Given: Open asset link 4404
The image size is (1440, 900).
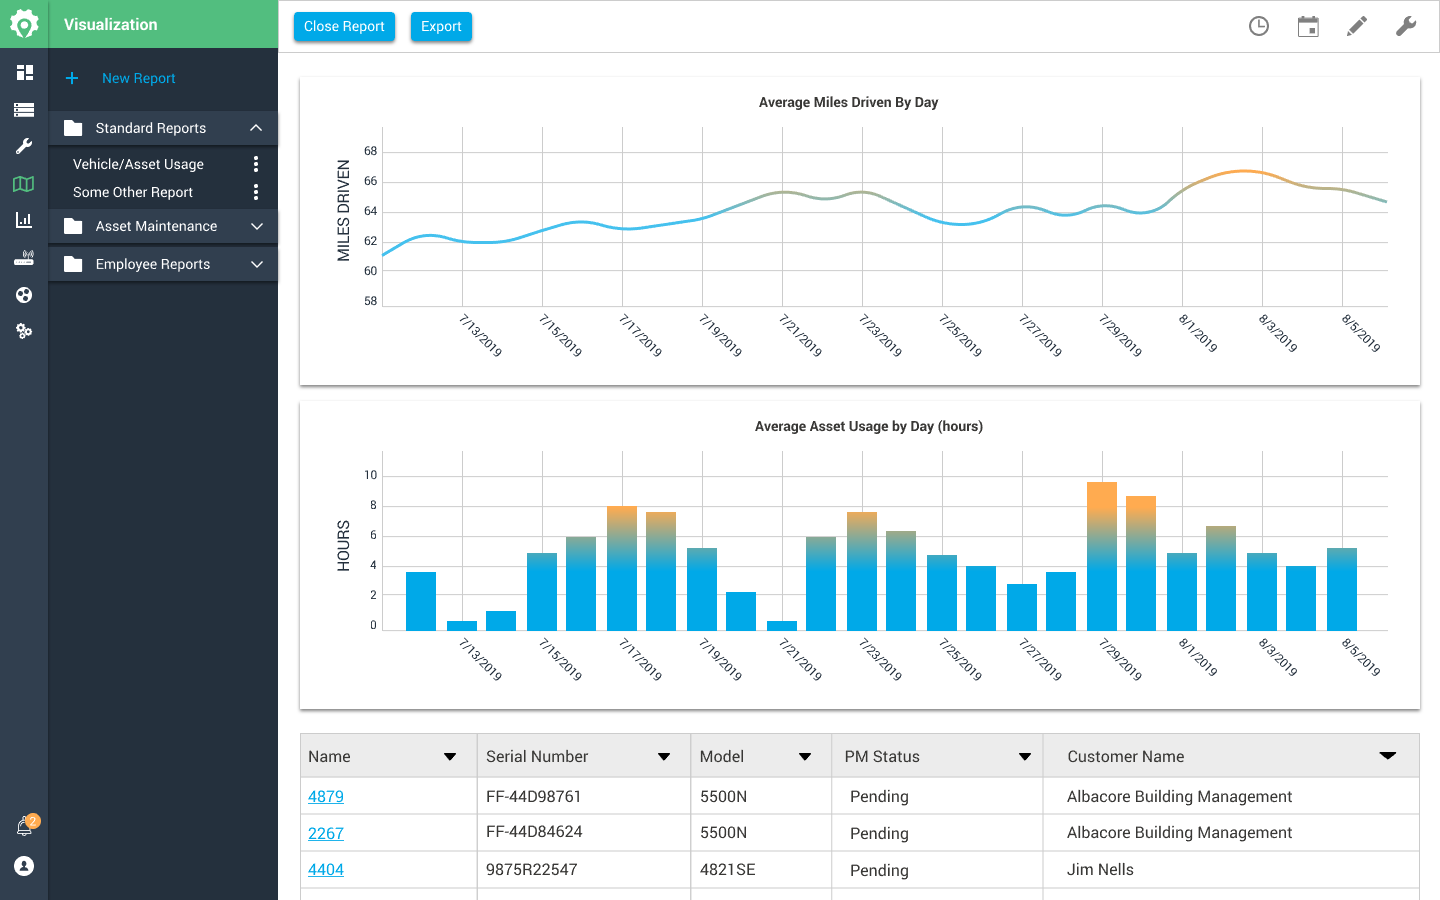Looking at the screenshot, I should pos(326,870).
